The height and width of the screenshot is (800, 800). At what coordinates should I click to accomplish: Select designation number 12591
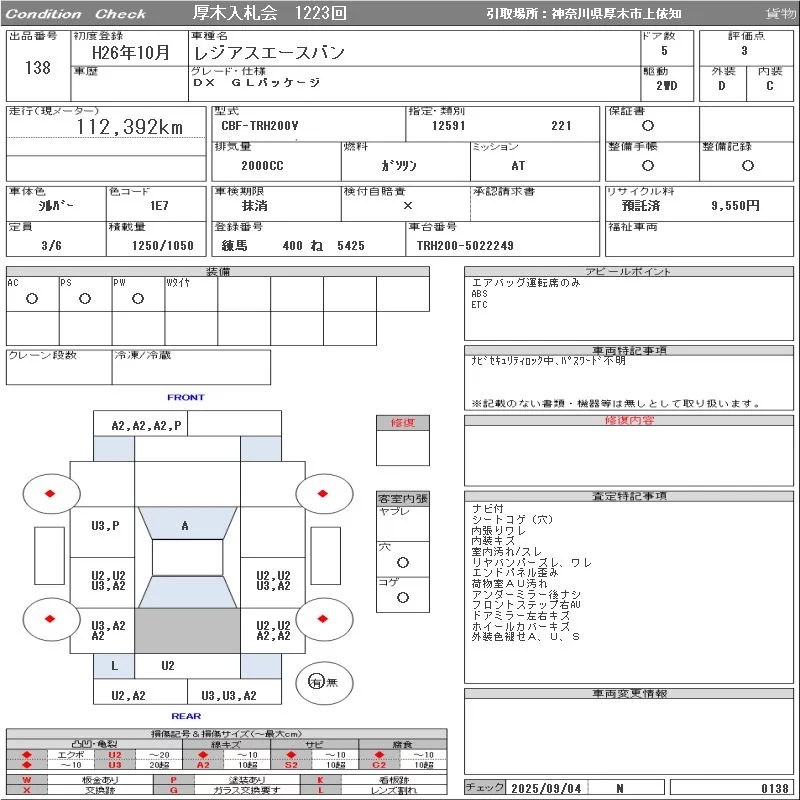click(448, 126)
